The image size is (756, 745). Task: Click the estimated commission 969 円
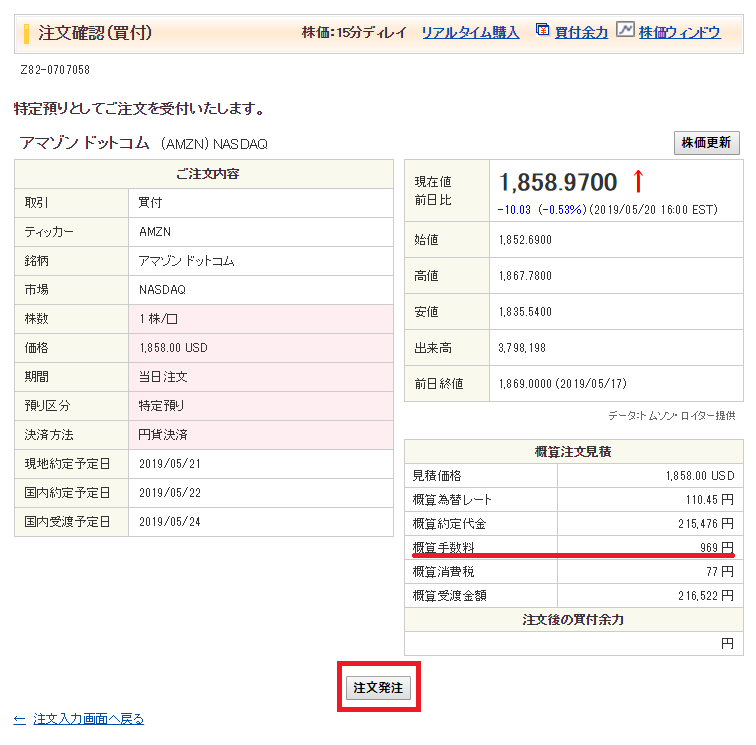point(717,548)
